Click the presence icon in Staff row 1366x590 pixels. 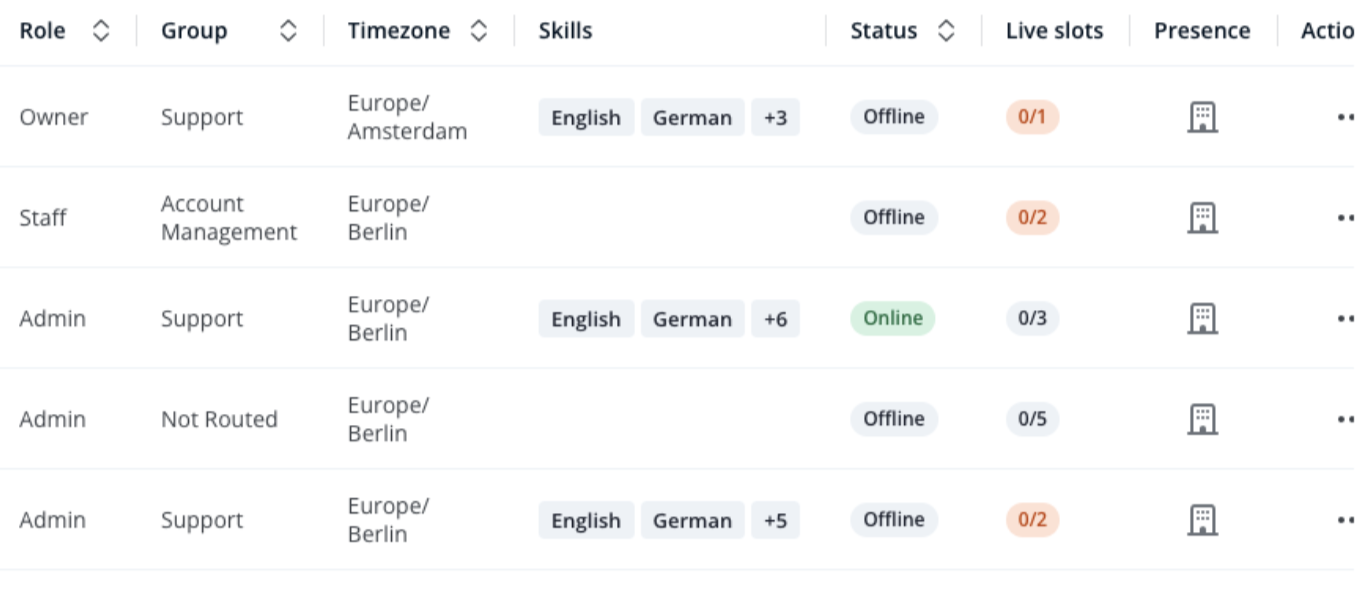(x=1202, y=217)
